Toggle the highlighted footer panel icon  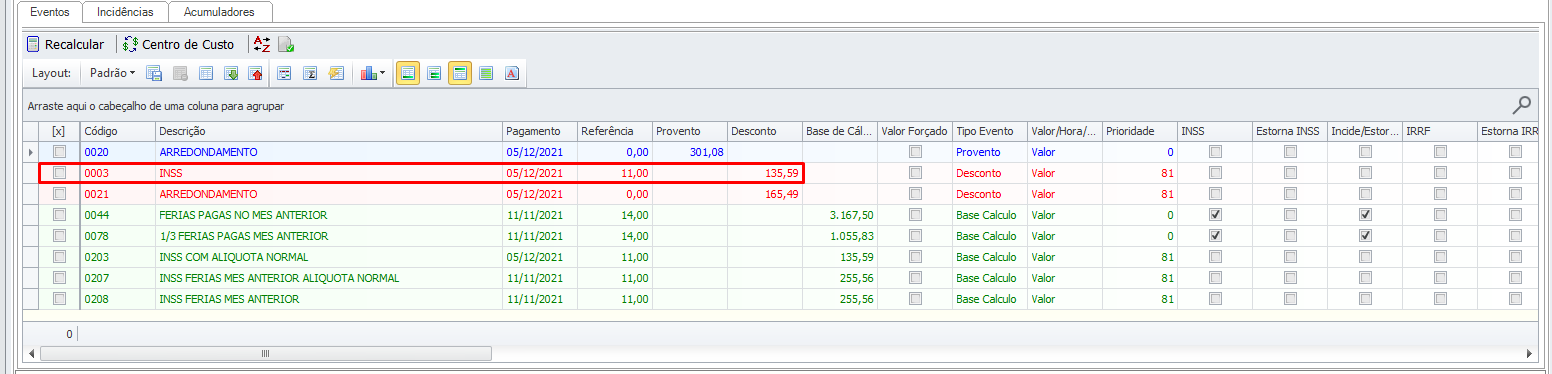pos(408,73)
